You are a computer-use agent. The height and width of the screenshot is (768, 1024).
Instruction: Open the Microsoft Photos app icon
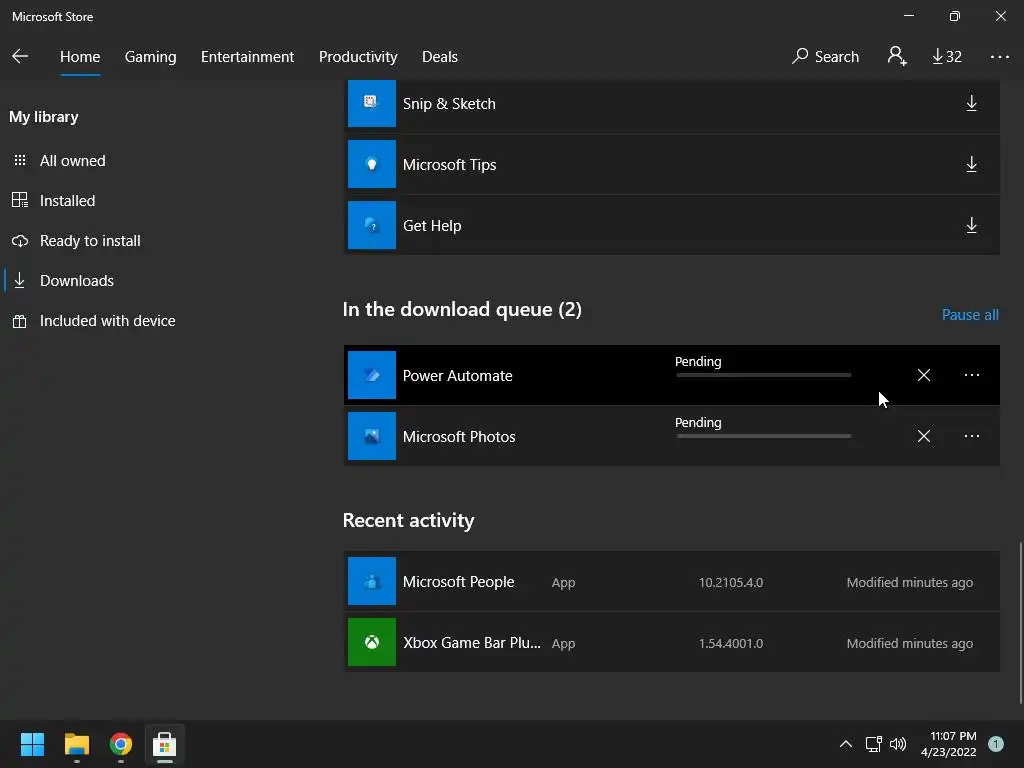click(x=372, y=436)
